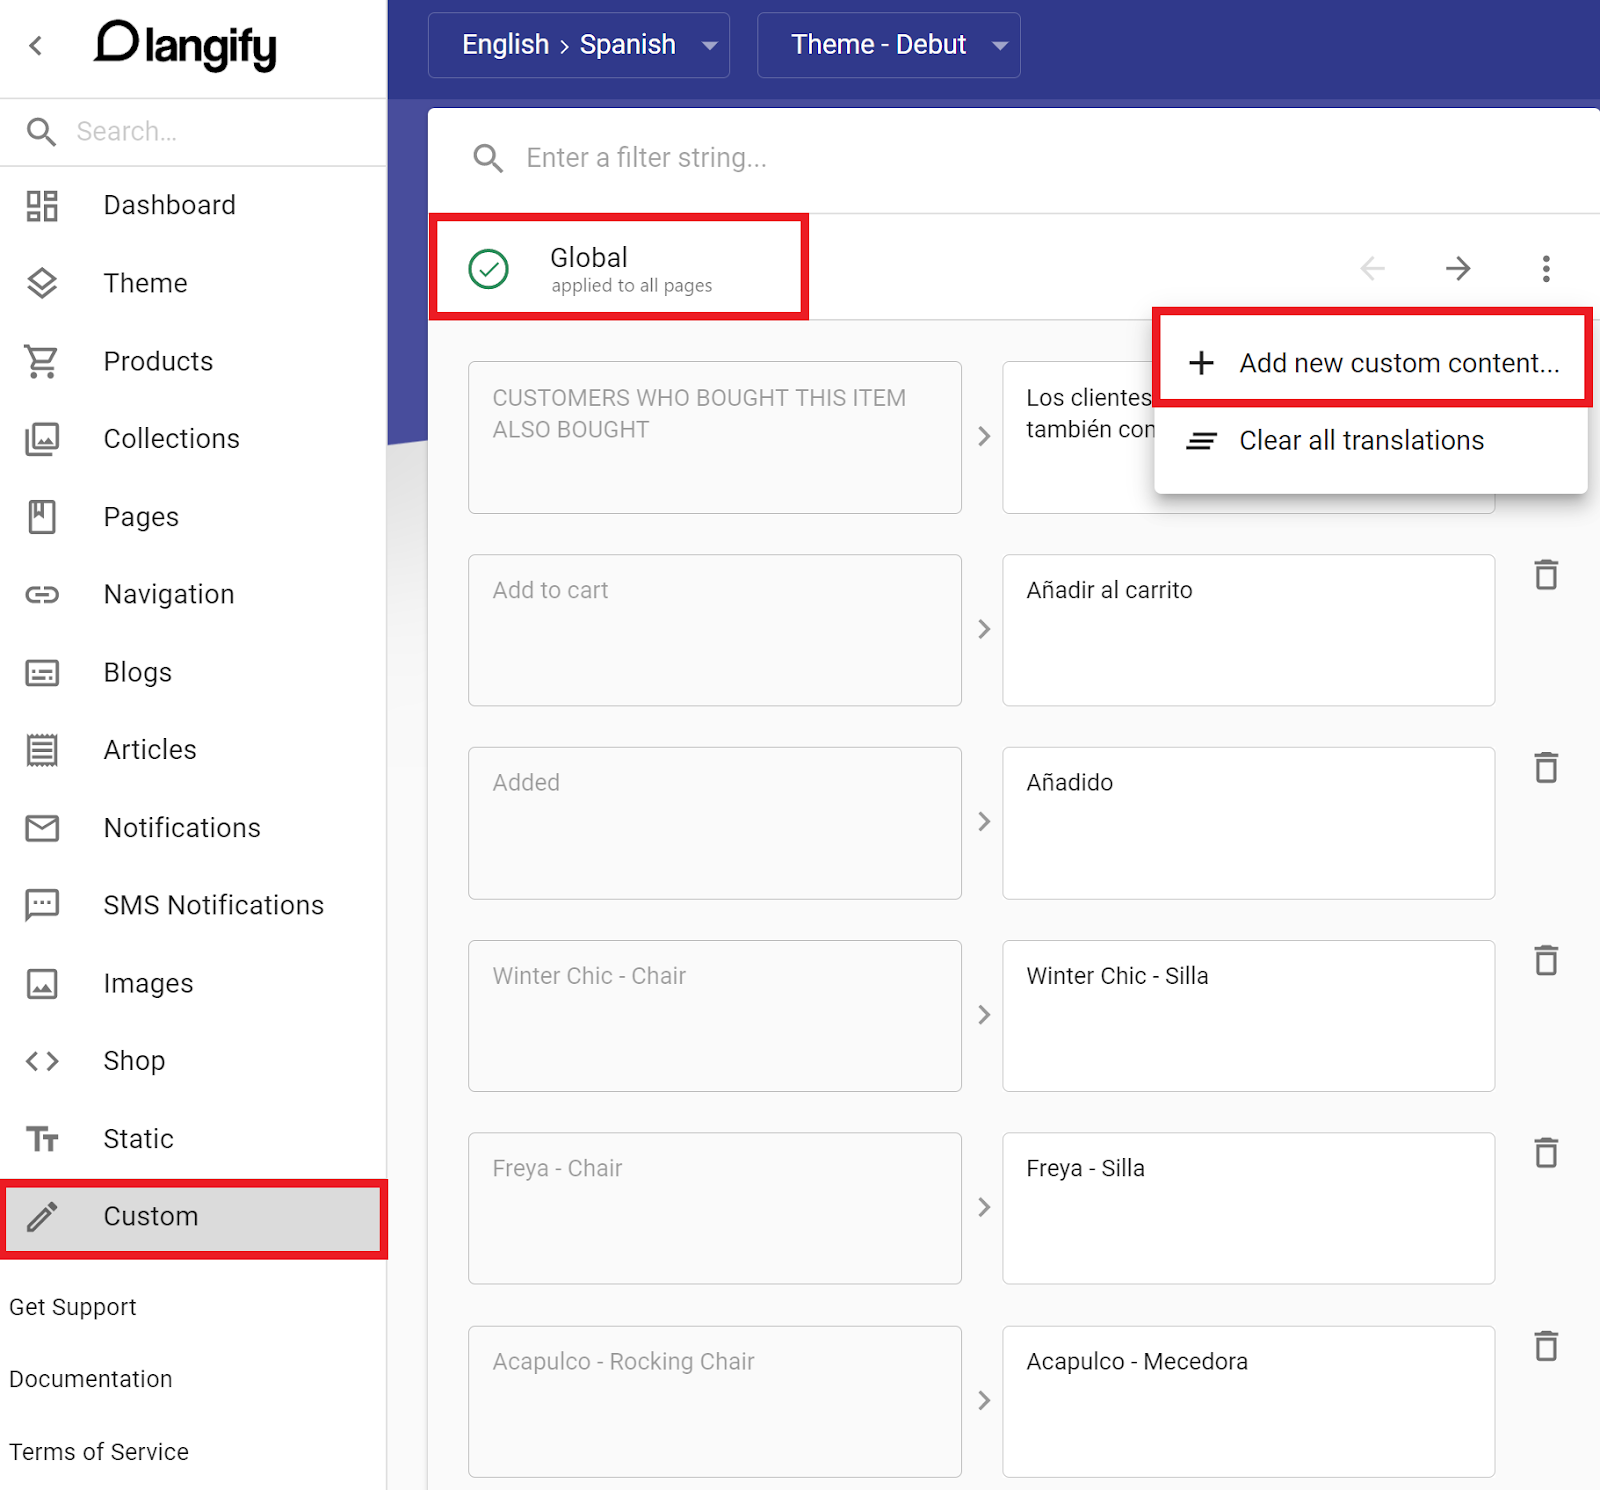Click the langify logo
Viewport: 1600px width, 1490px height.
(185, 46)
